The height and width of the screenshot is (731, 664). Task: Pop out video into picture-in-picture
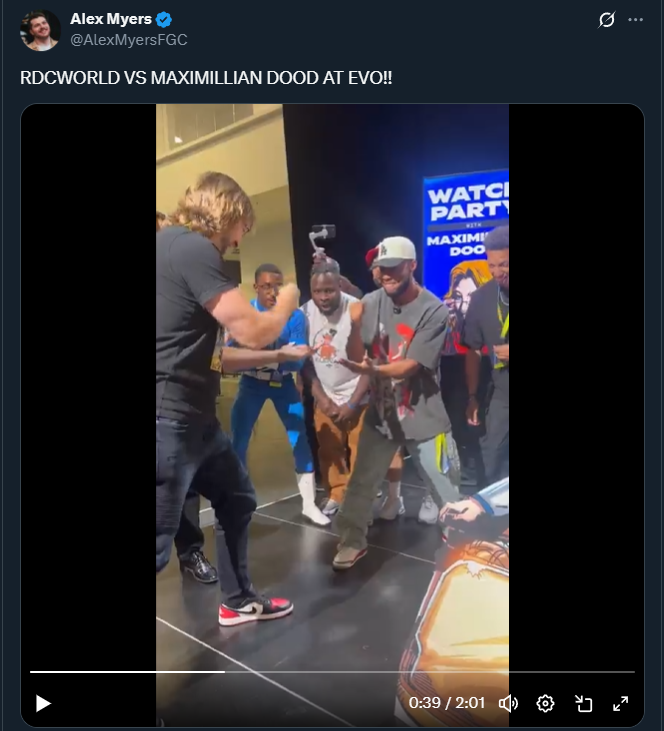point(583,703)
